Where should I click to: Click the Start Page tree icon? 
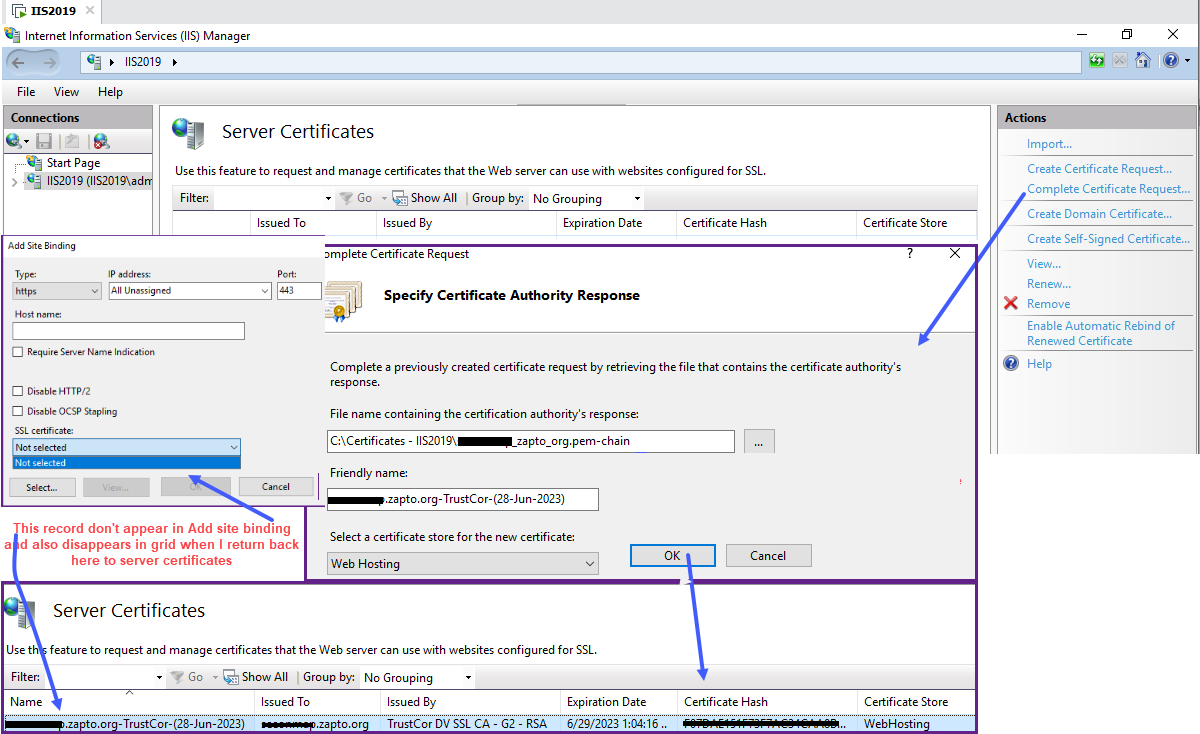(35, 162)
